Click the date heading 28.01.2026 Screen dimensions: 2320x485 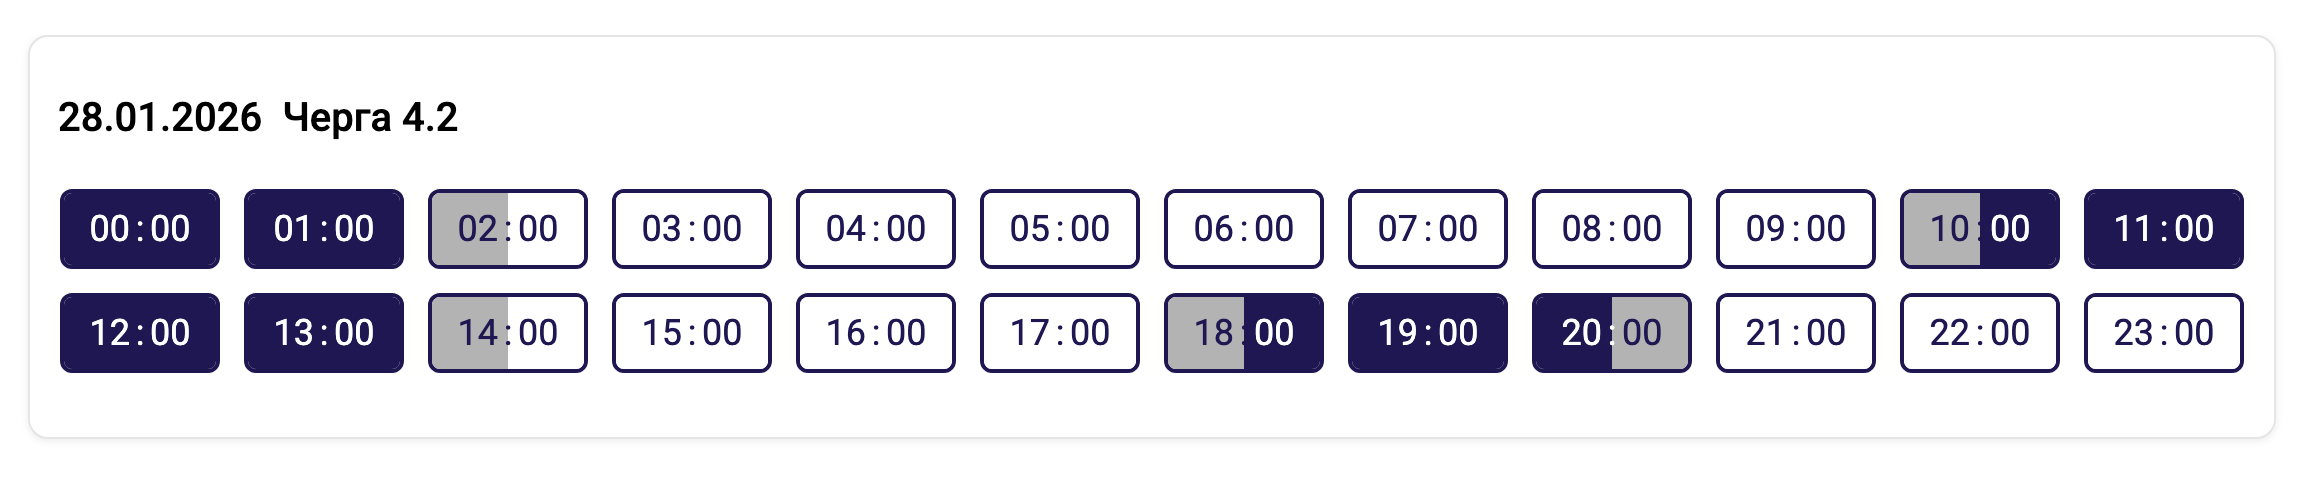tap(160, 118)
